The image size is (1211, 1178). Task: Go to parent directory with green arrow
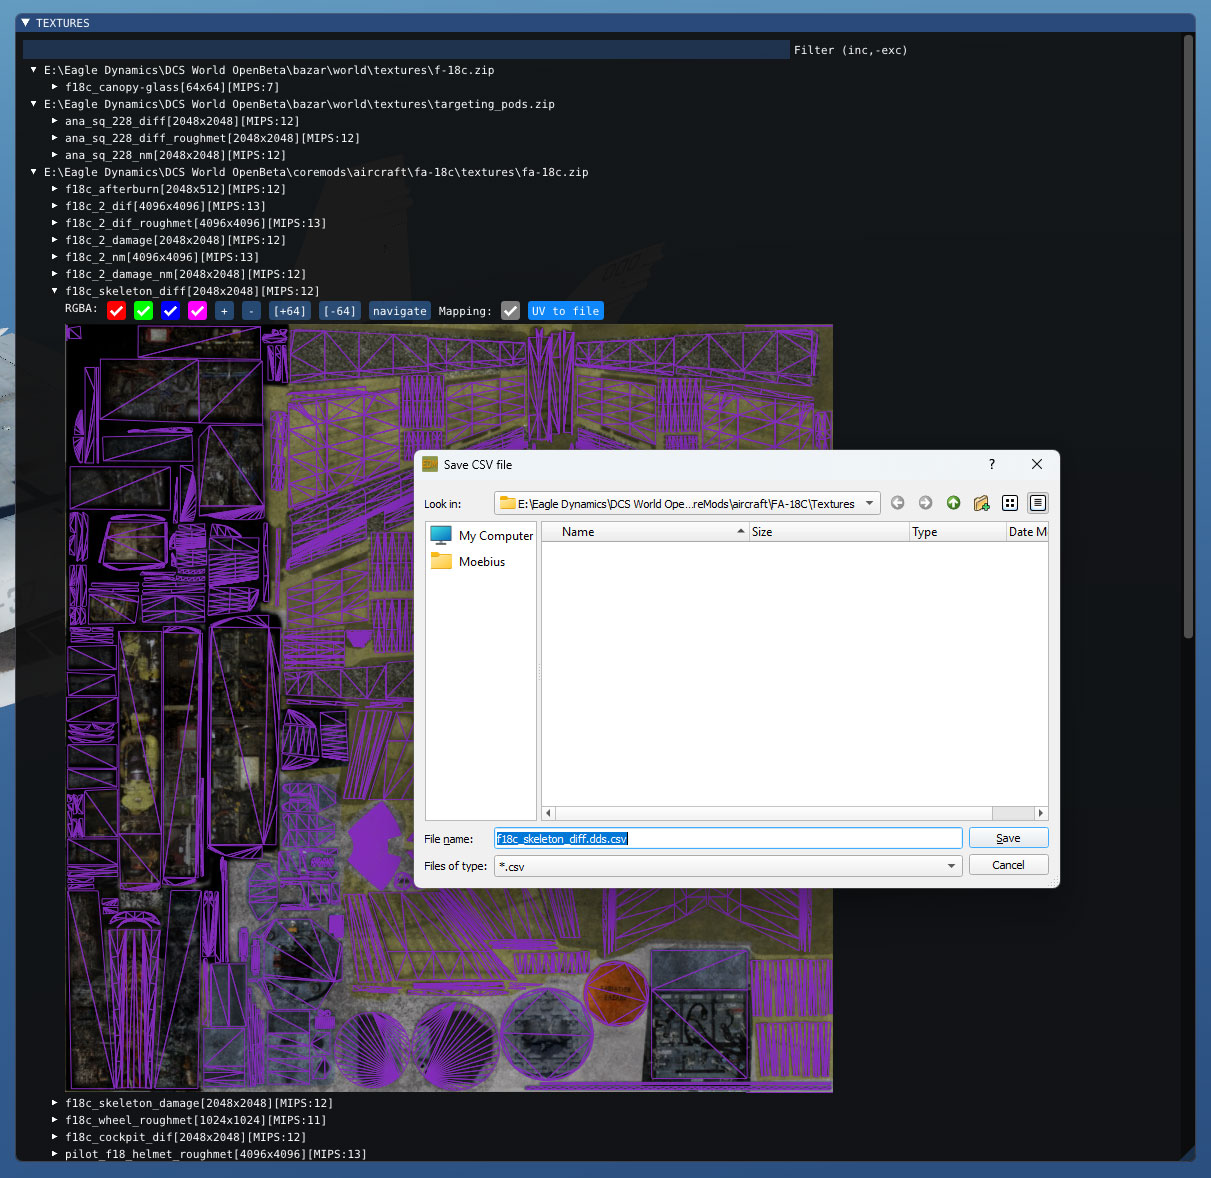(x=953, y=503)
